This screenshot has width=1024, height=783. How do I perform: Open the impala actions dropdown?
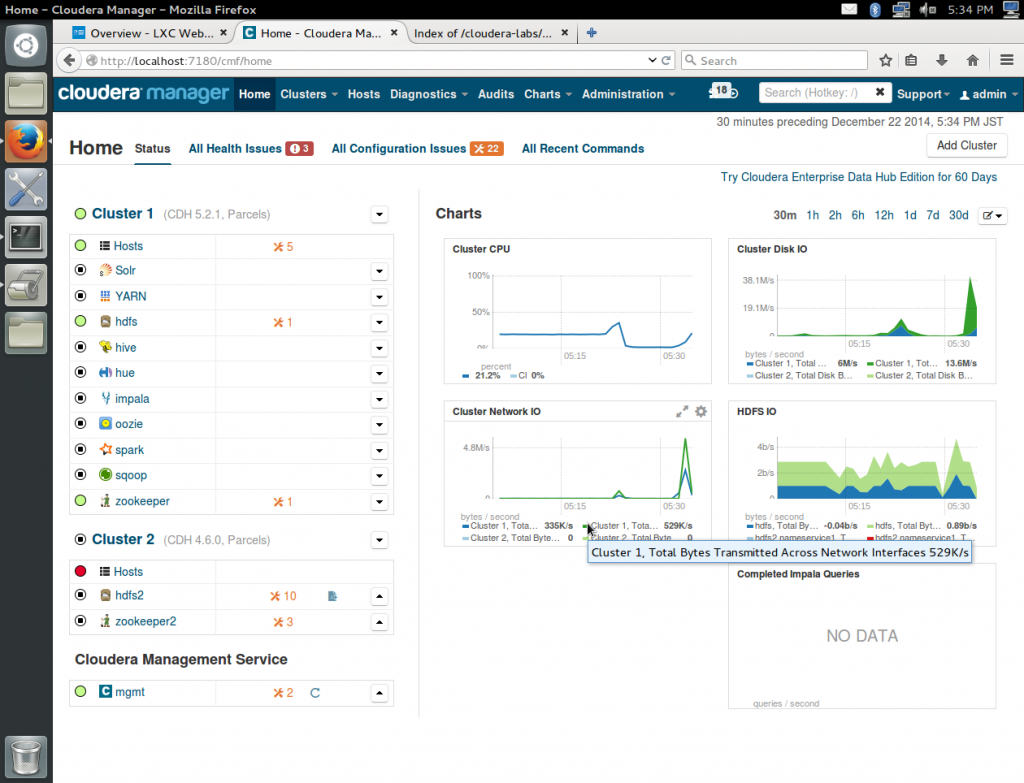tap(379, 399)
